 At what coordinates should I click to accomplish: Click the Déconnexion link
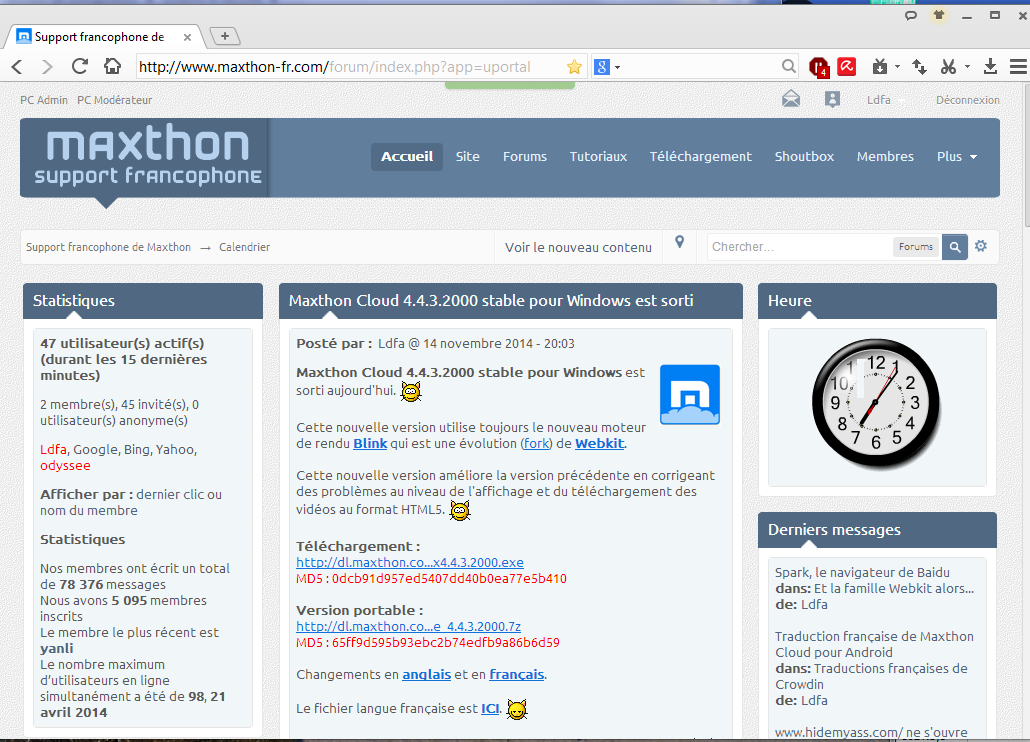pos(968,100)
